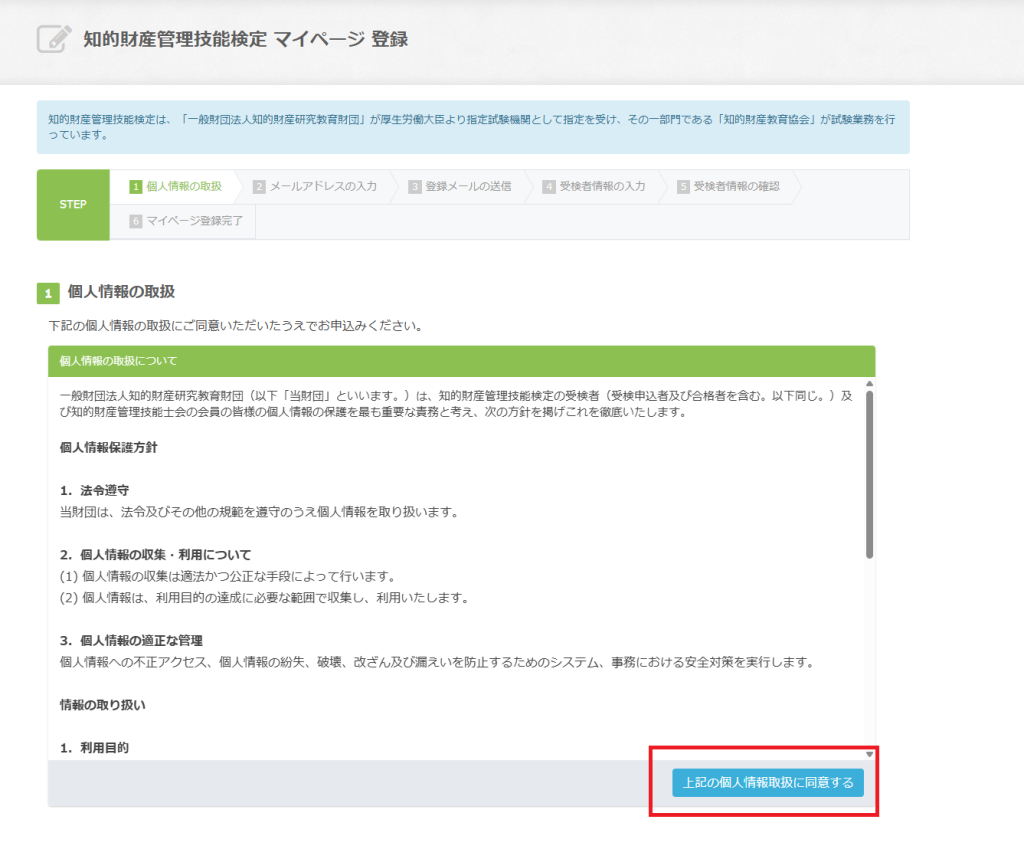Image resolution: width=1024 pixels, height=859 pixels.
Task: Click the page title 知的財産管理技能検定 マイページ 登録
Action: (x=245, y=40)
